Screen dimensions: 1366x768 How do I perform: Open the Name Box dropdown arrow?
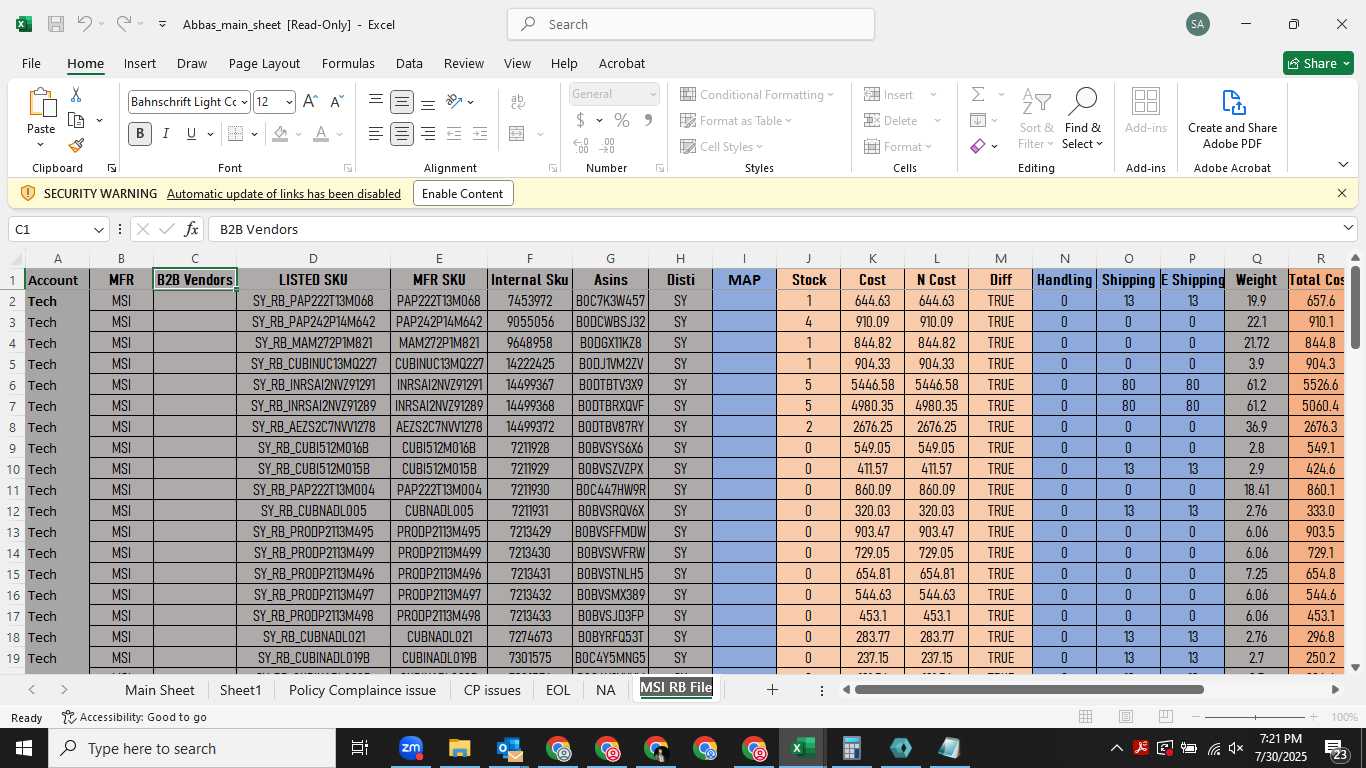coord(99,229)
